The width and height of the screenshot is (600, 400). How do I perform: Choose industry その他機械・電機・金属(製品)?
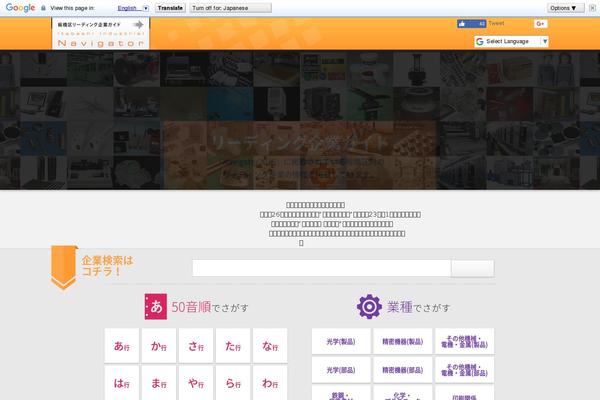pos(465,341)
